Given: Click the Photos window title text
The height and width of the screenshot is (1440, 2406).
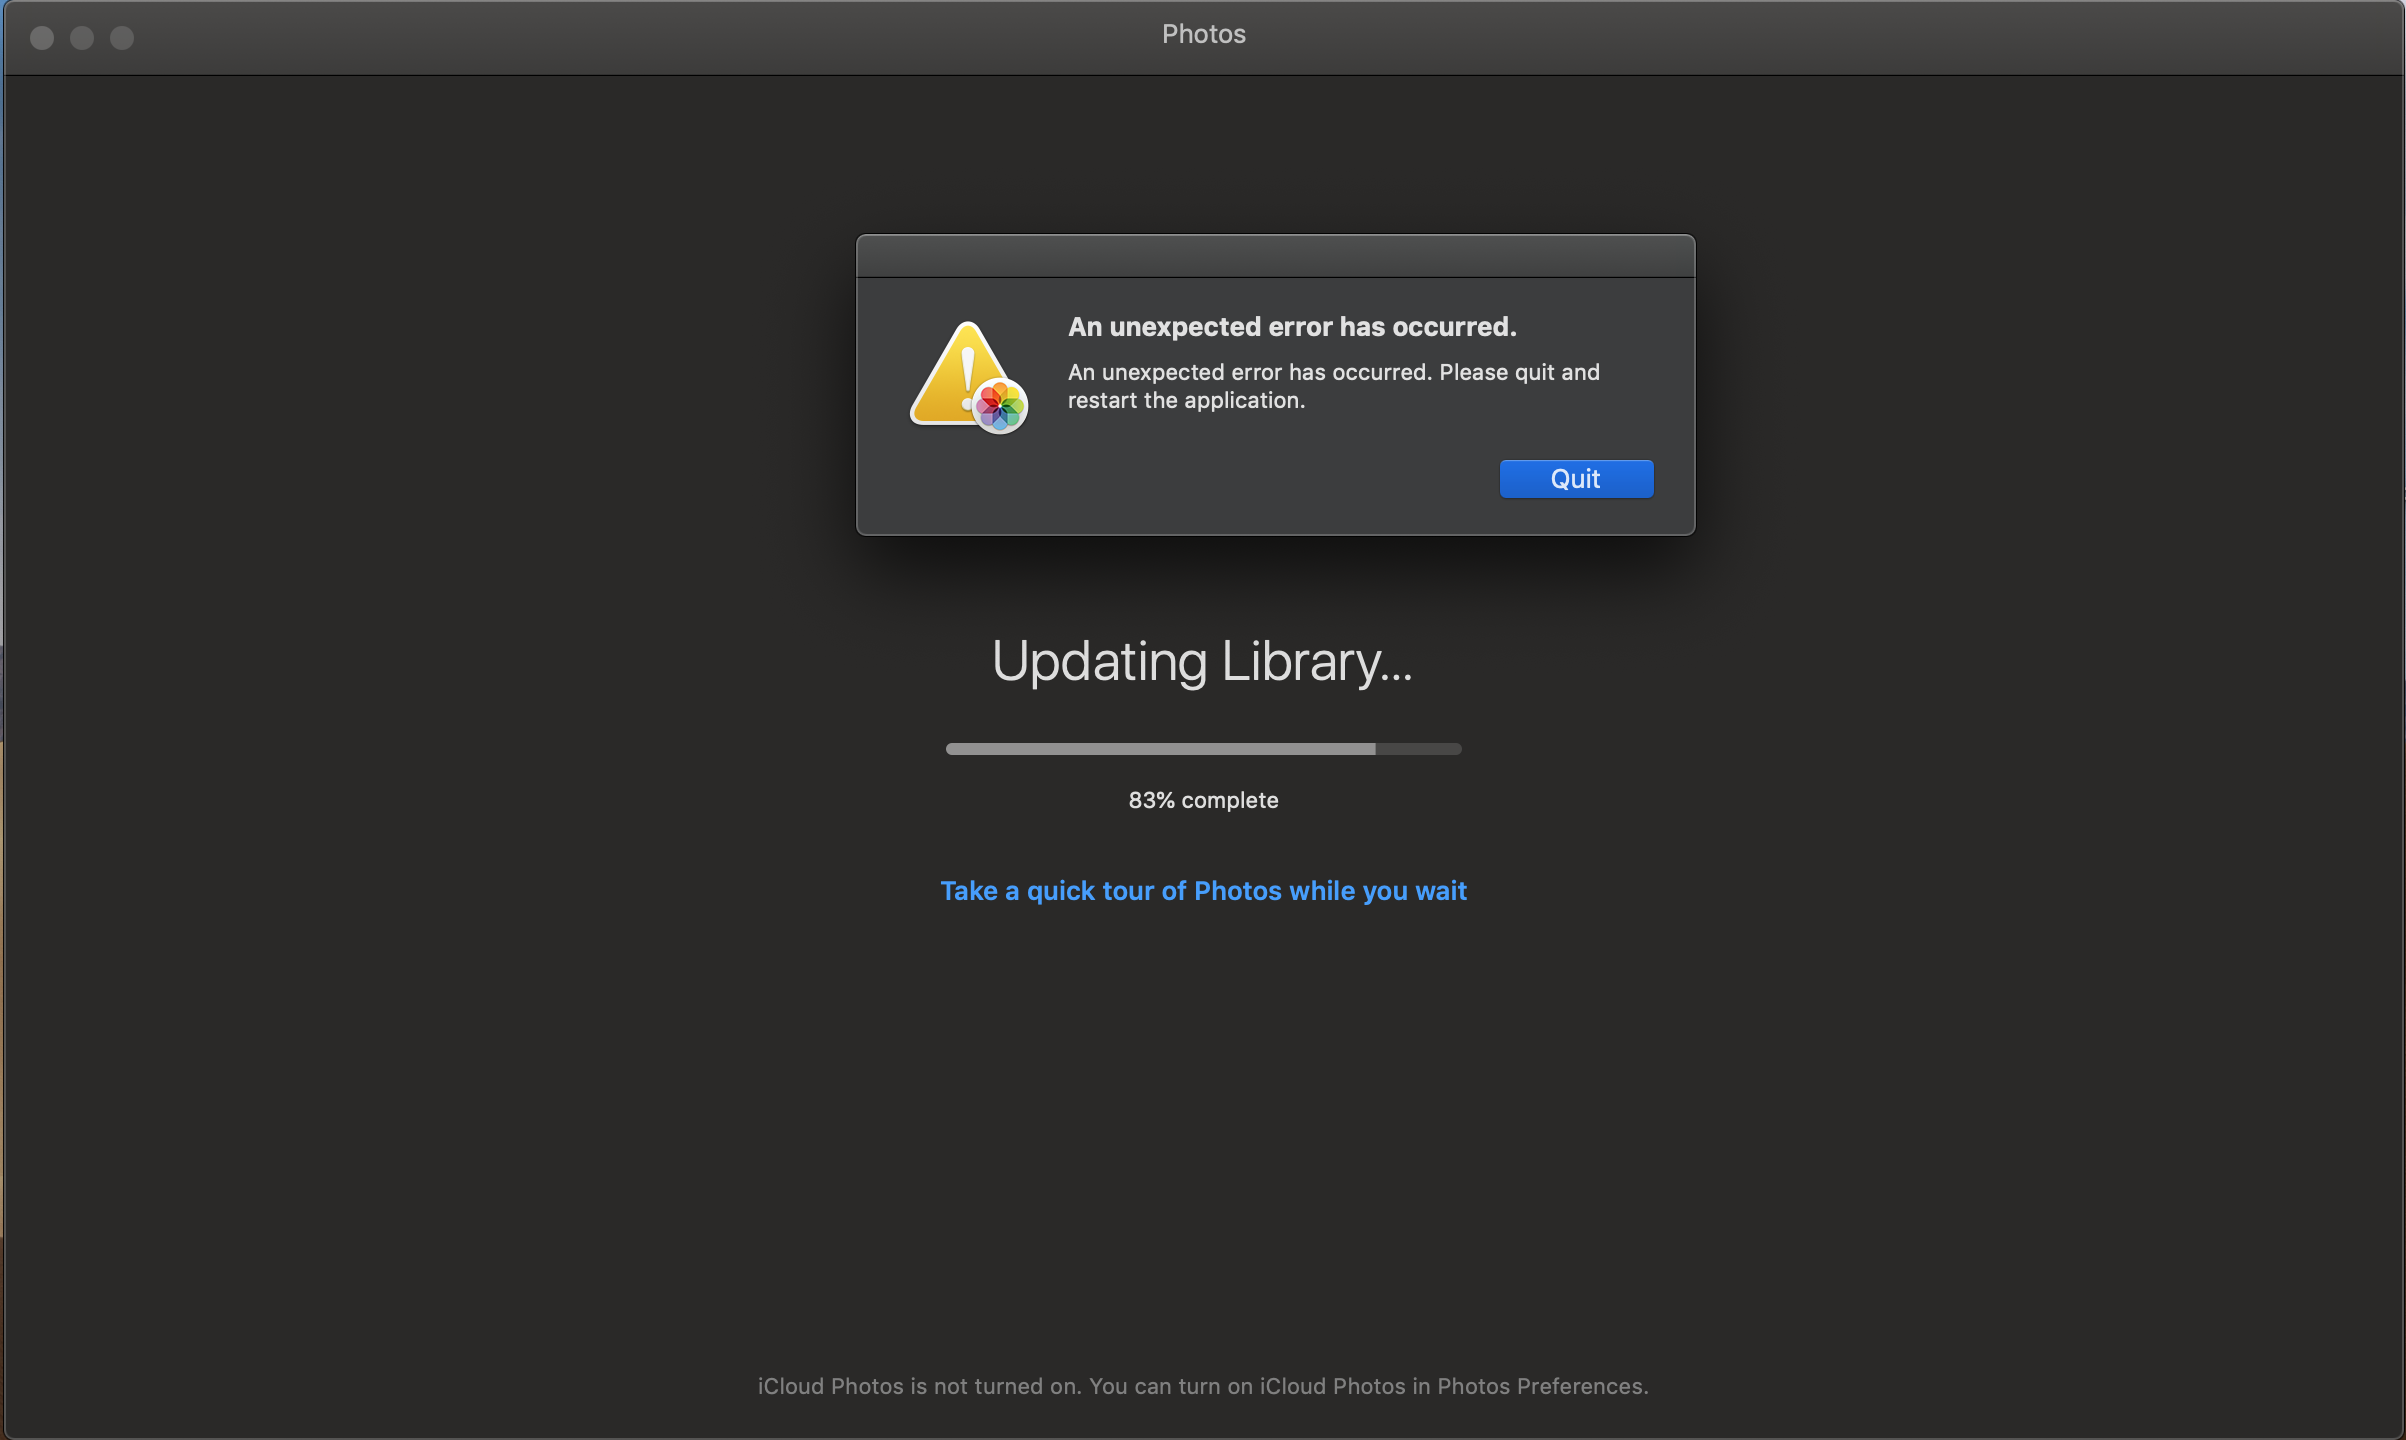Looking at the screenshot, I should tap(1203, 34).
